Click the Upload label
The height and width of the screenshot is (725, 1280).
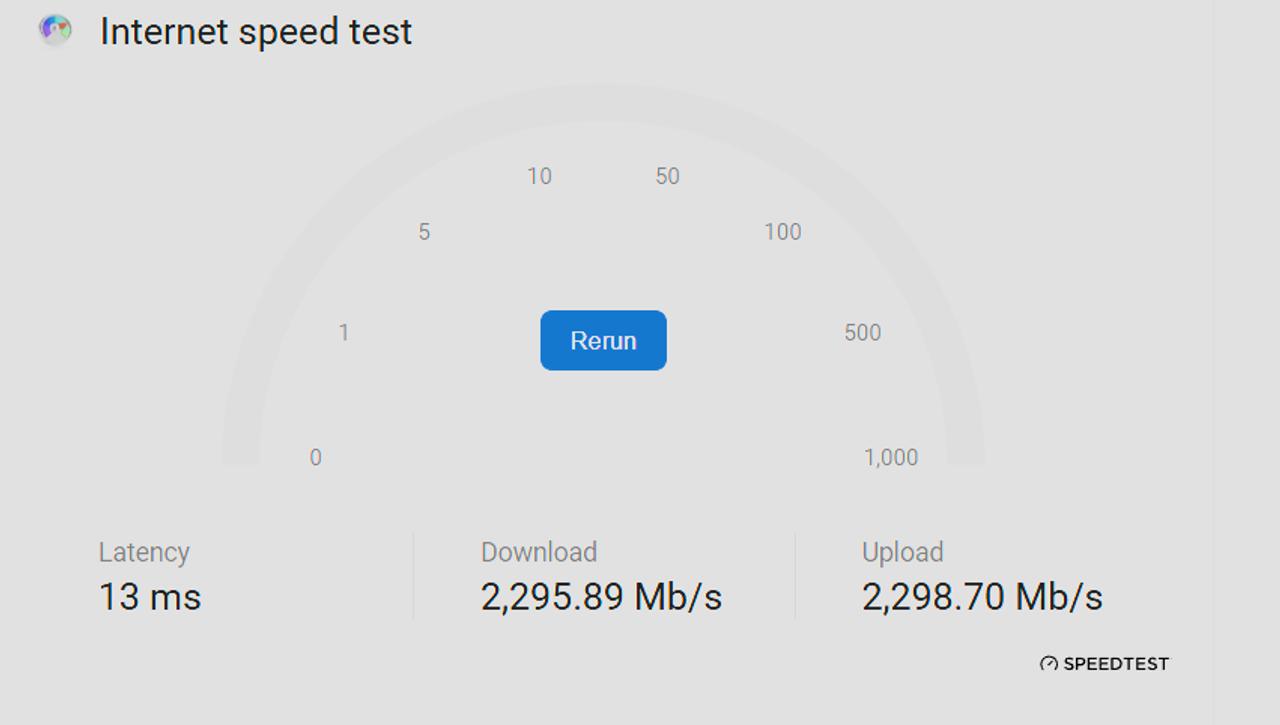(x=902, y=552)
